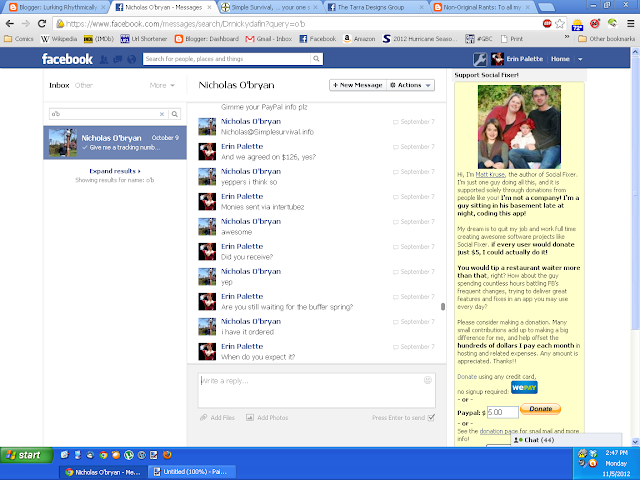The image size is (640, 480).
Task: Switch to Untitled Paint taskbar window
Action: [x=191, y=472]
